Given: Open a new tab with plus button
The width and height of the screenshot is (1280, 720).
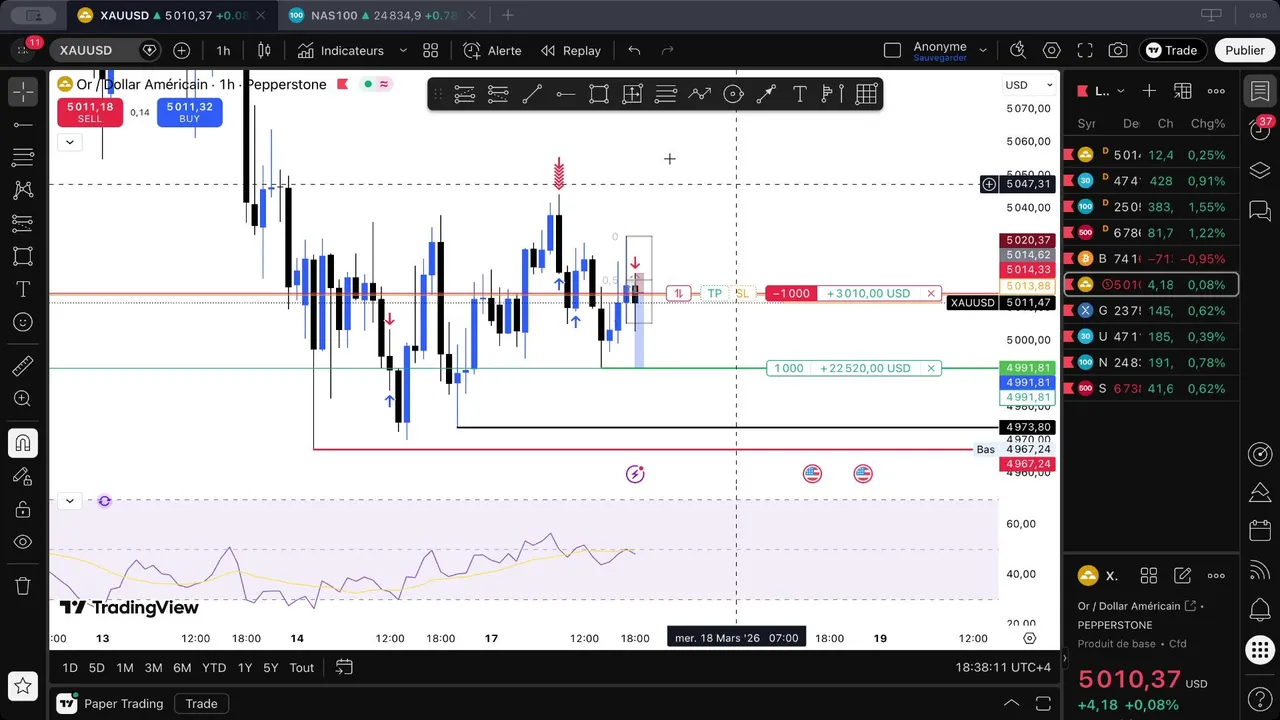Looking at the screenshot, I should click(508, 15).
